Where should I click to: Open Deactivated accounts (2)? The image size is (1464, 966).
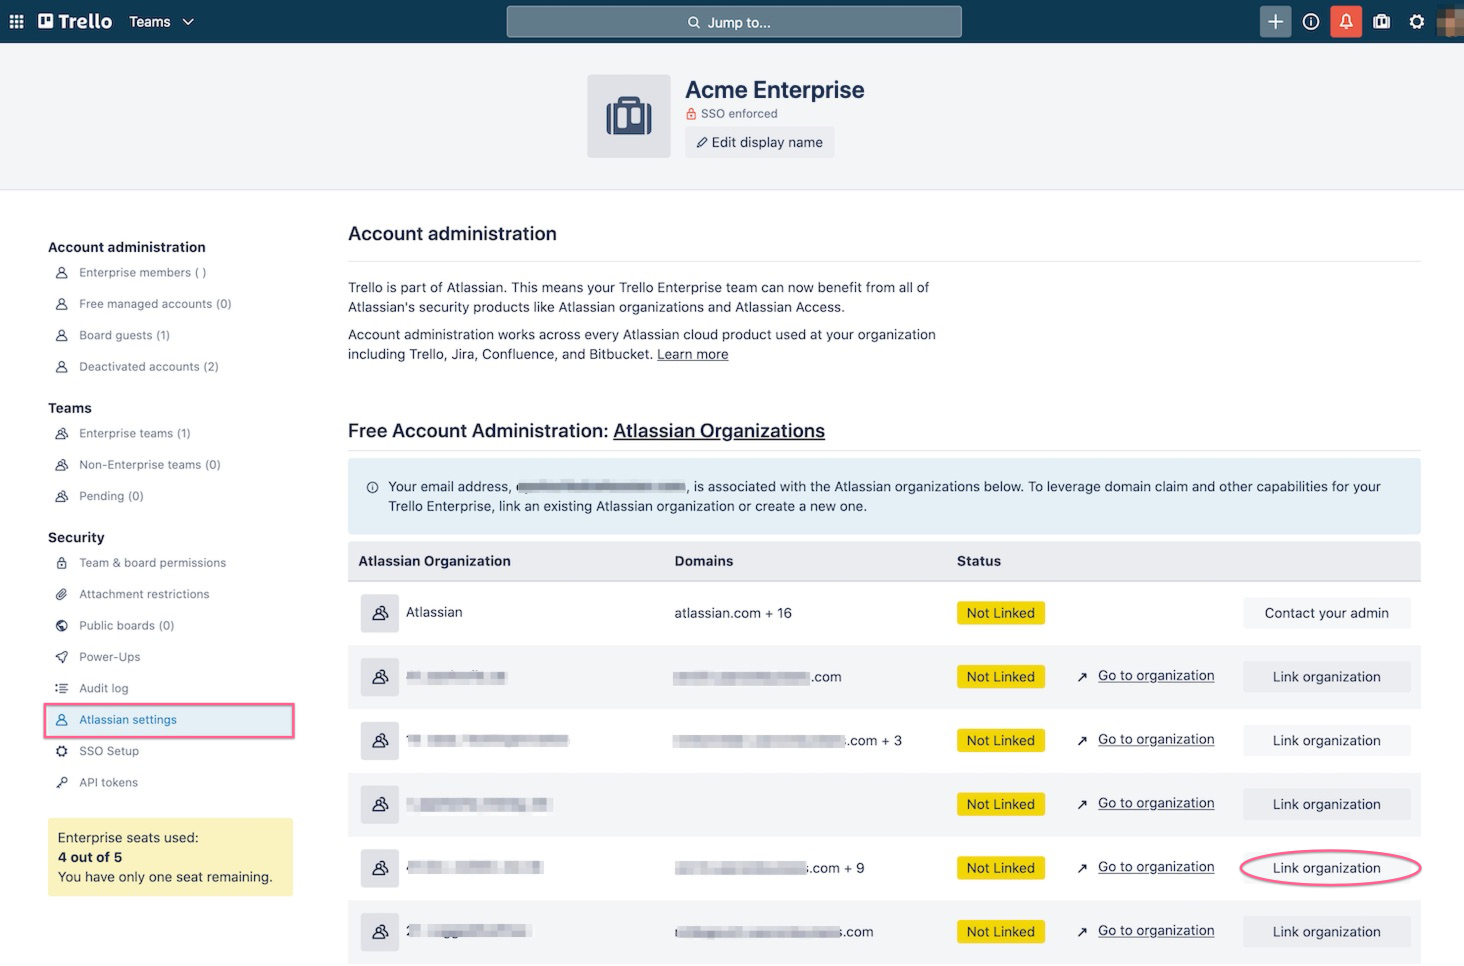pyautogui.click(x=148, y=367)
